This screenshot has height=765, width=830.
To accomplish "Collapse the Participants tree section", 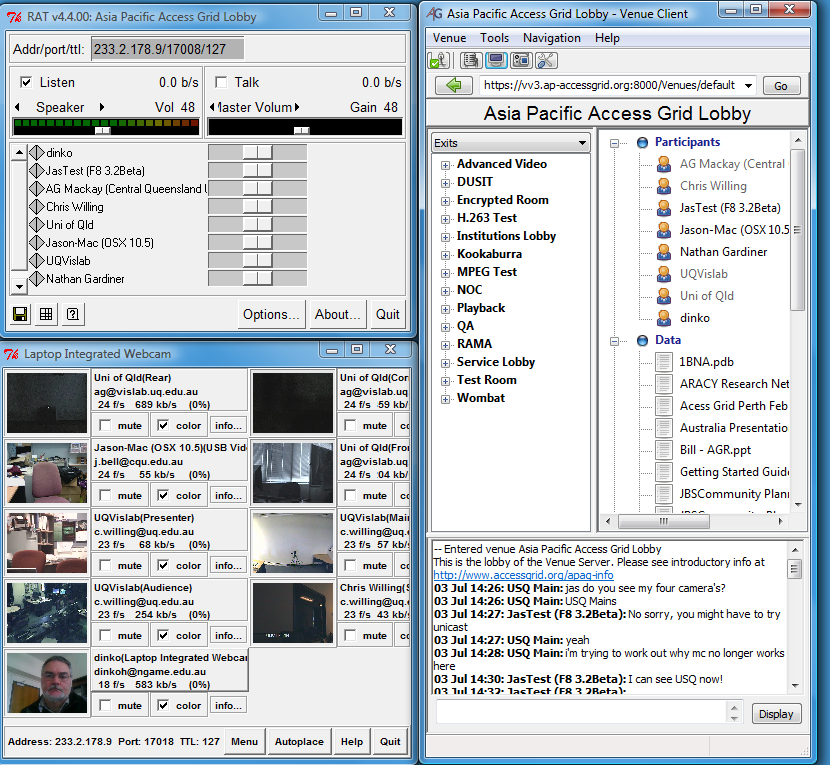I will pos(615,142).
